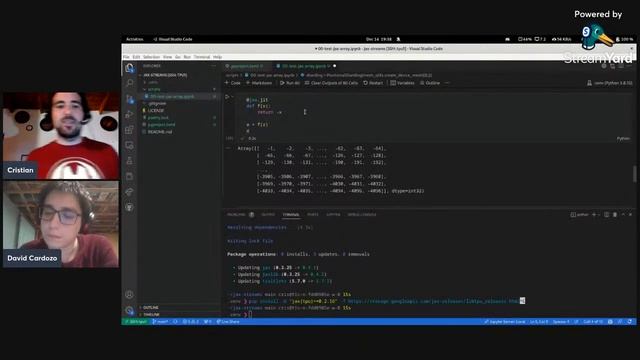Open the View menu

pos(167,57)
